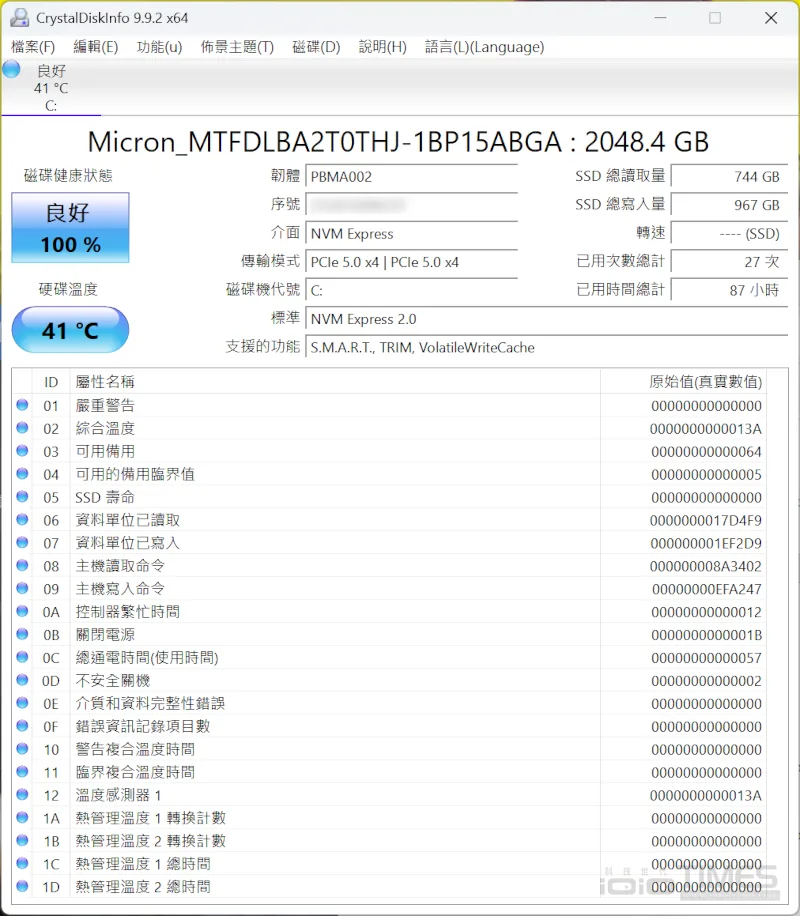Screen dimensions: 800x916
Task: Click the rotation rate value ---- (SSD)
Action: tap(729, 234)
